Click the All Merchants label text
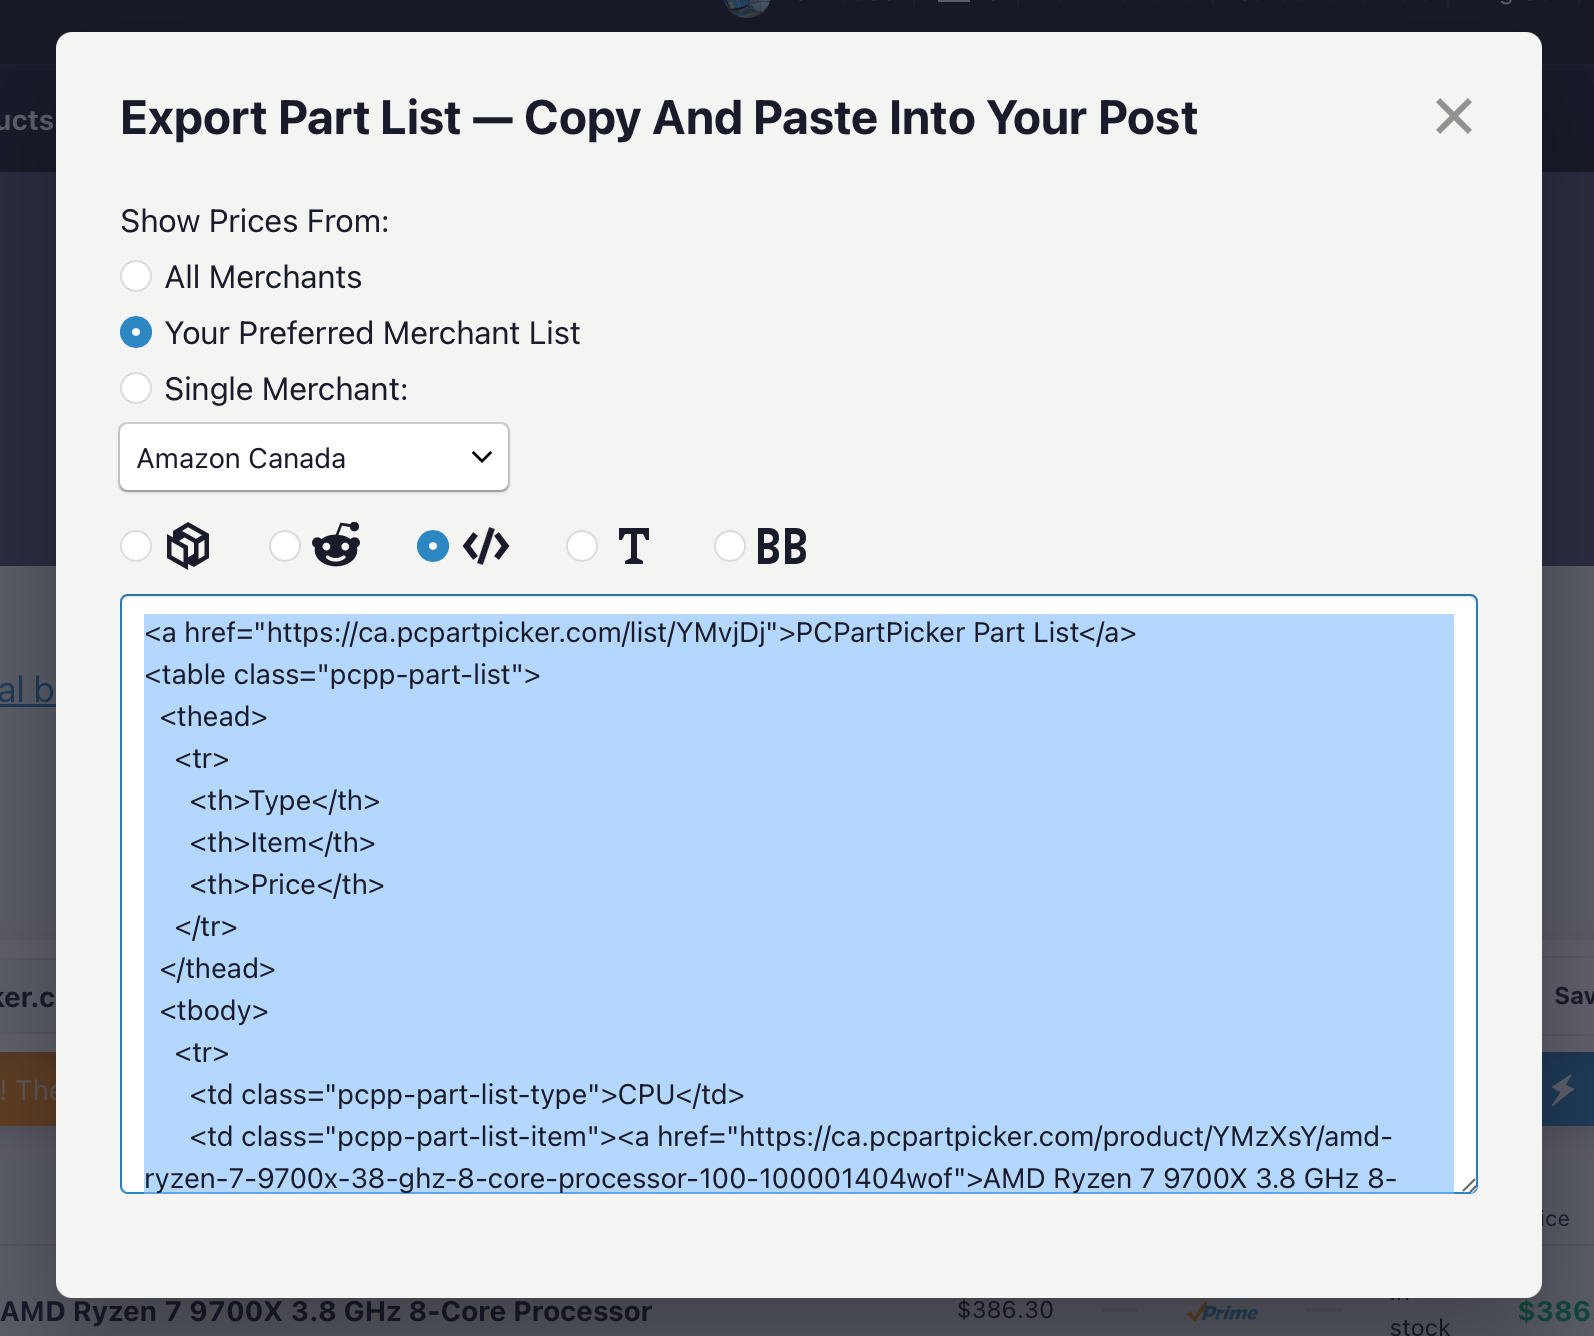1594x1336 pixels. [263, 277]
